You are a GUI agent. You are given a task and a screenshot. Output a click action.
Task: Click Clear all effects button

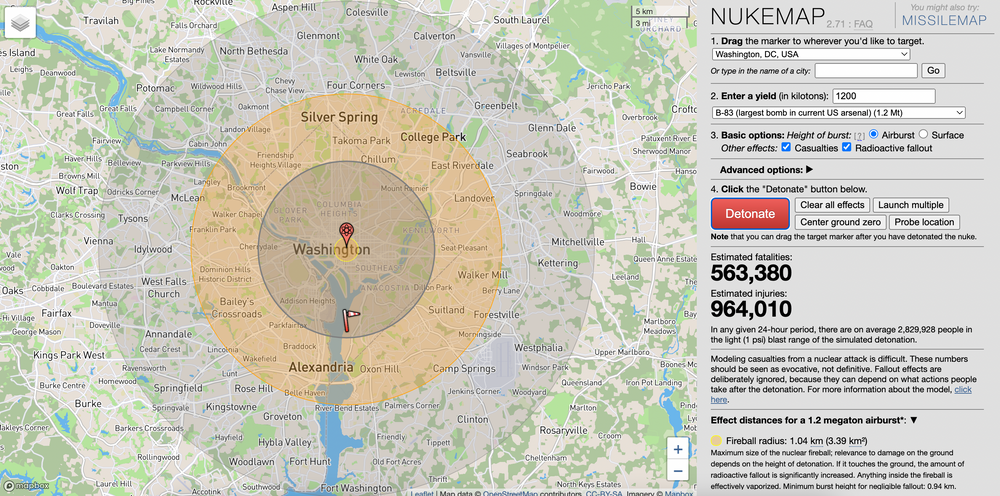832,205
